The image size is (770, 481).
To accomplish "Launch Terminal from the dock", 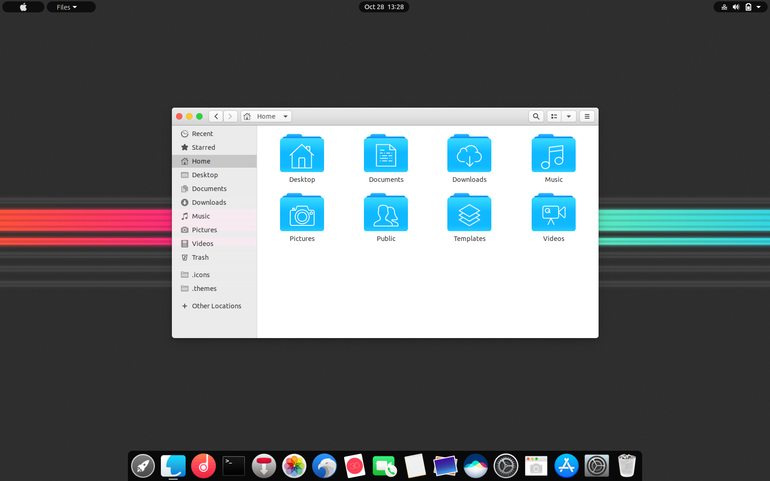I will [233, 466].
